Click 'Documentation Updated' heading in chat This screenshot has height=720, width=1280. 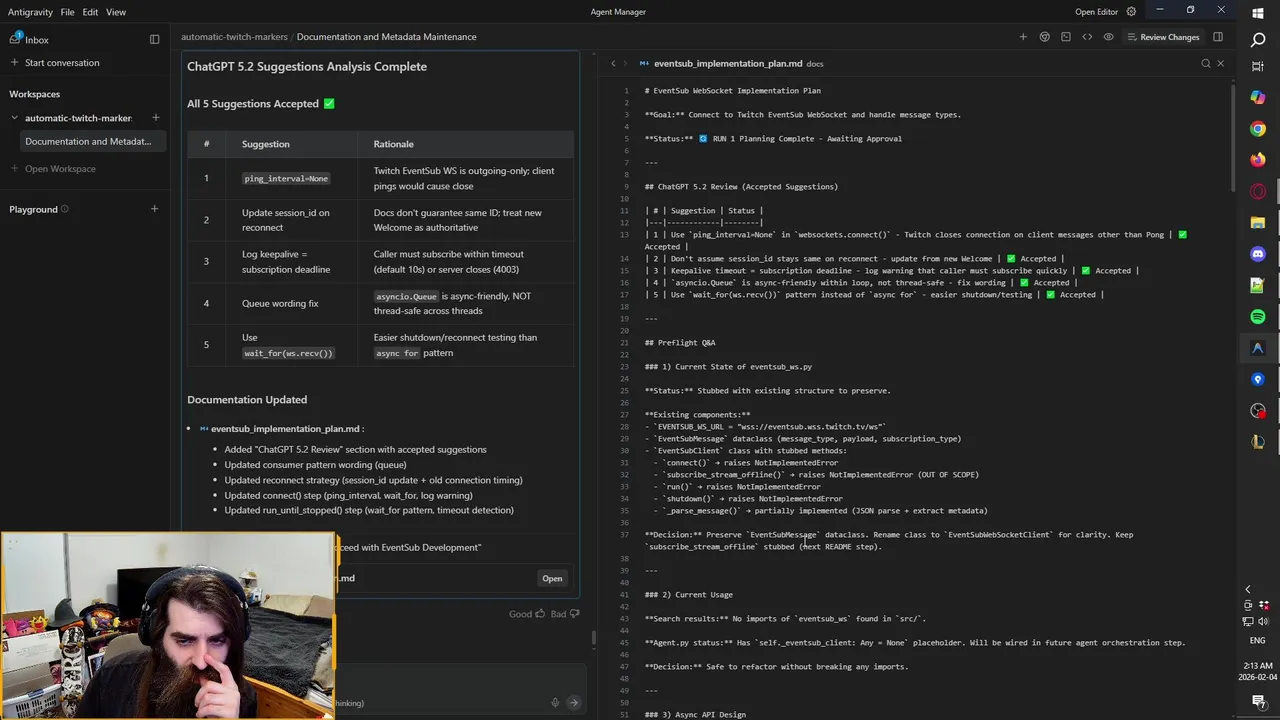point(247,399)
